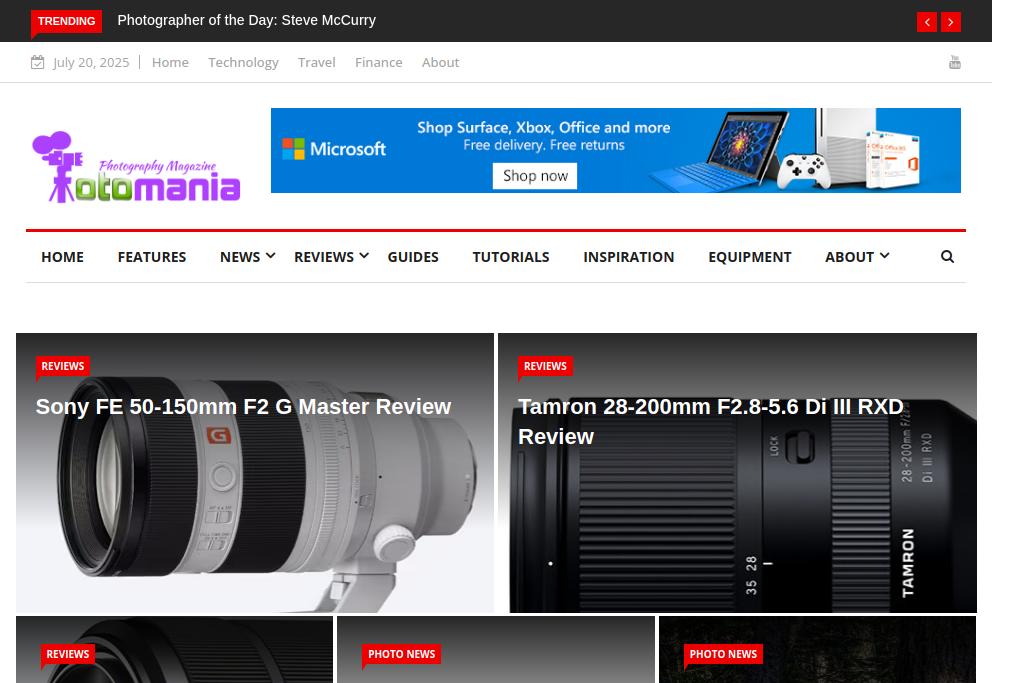Click the calendar icon beside July 20, 2025
Image resolution: width=1024 pixels, height=683 pixels.
tap(37, 62)
